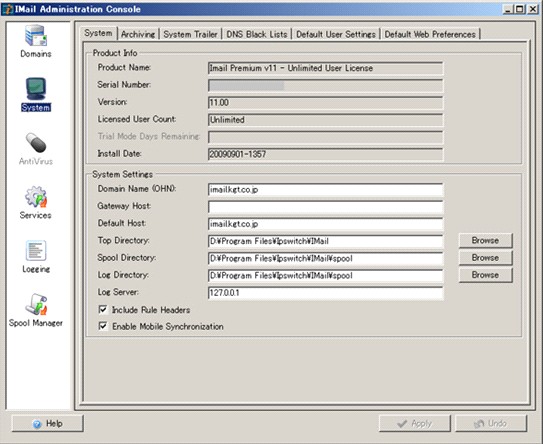543x444 pixels.
Task: Switch to the Archiving tab
Action: click(x=138, y=34)
